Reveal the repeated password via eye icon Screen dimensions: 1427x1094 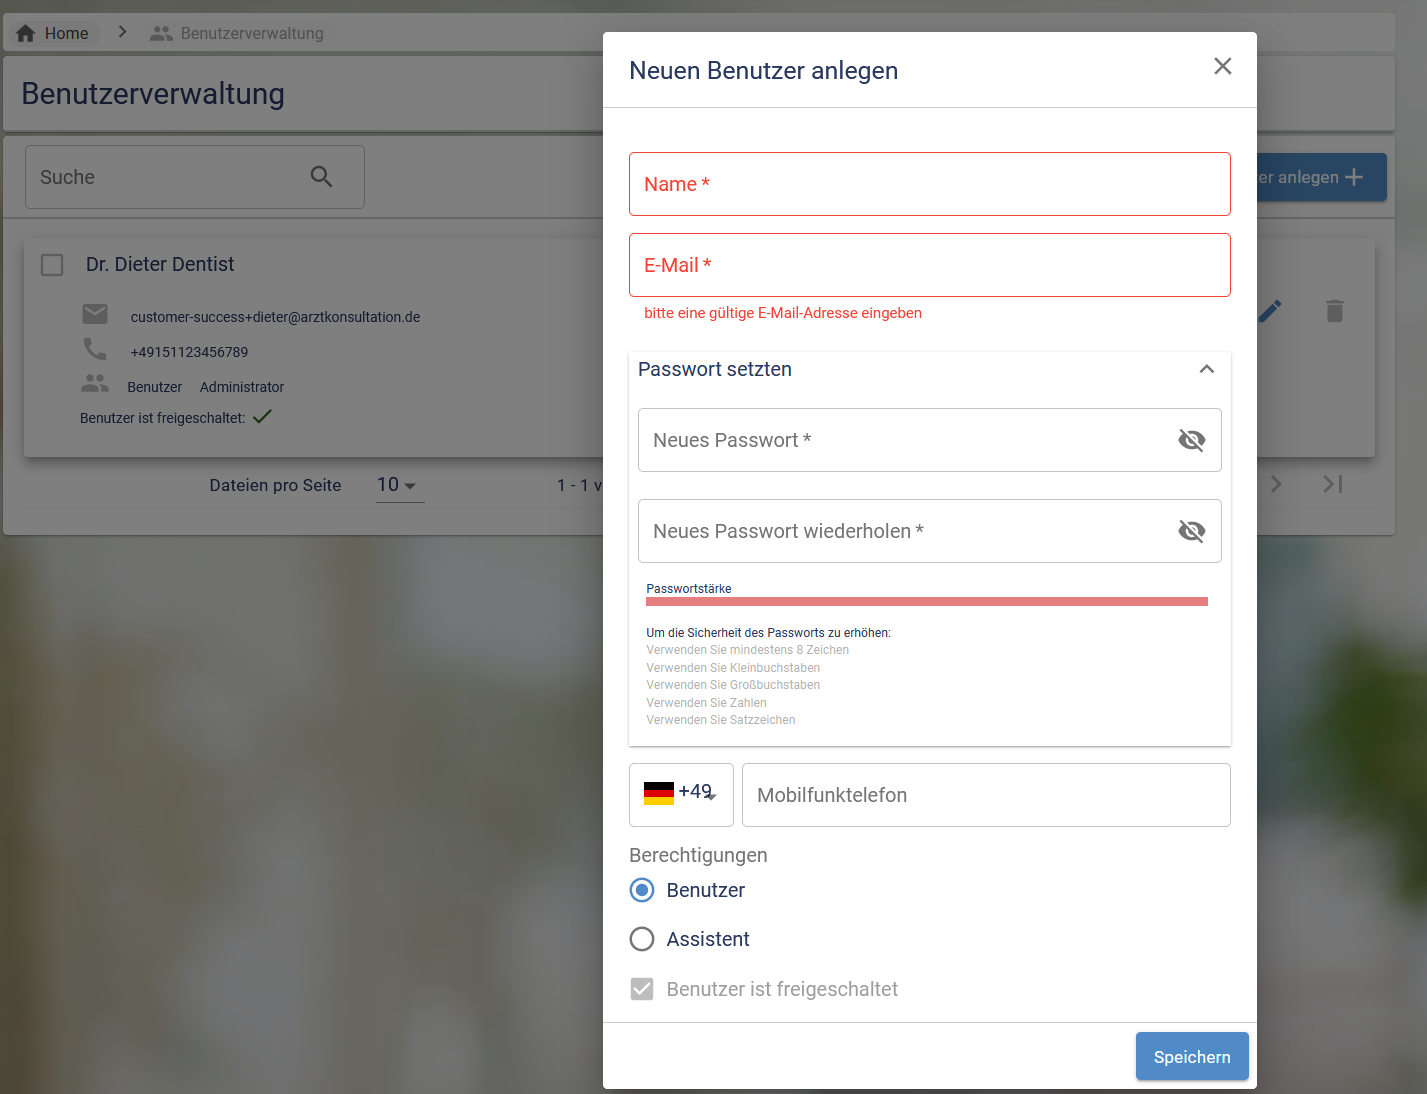(x=1191, y=531)
